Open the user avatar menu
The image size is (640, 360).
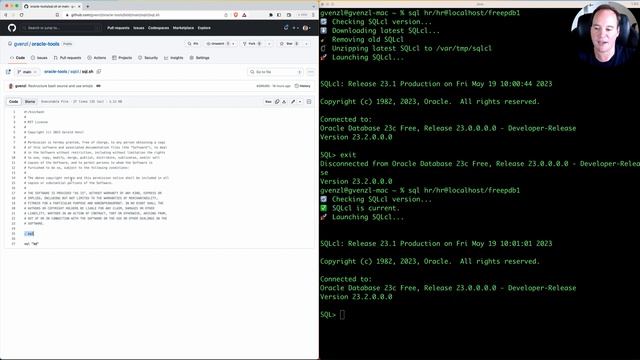[x=306, y=28]
